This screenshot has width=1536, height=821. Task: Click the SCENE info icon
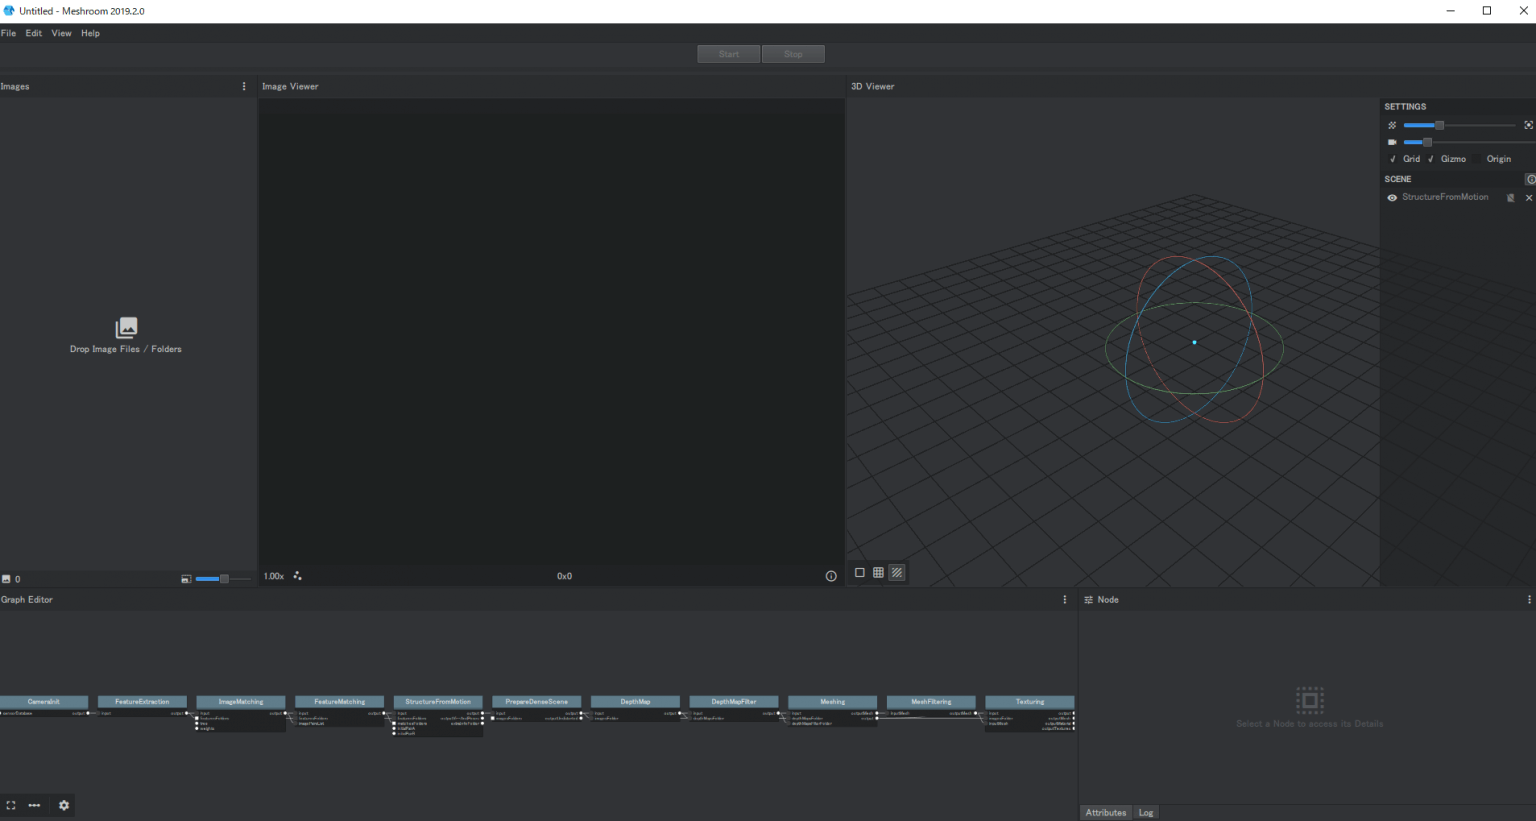coord(1530,179)
